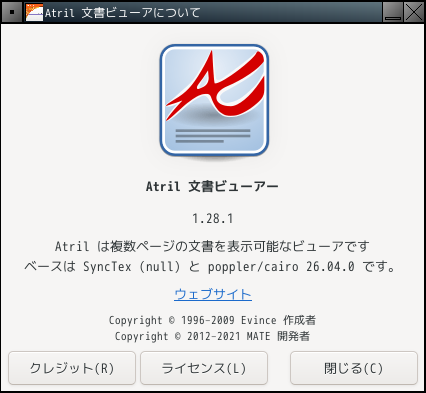This screenshot has height=393, width=426.
Task: Open the ウェブサイト link
Action: [x=213, y=294]
